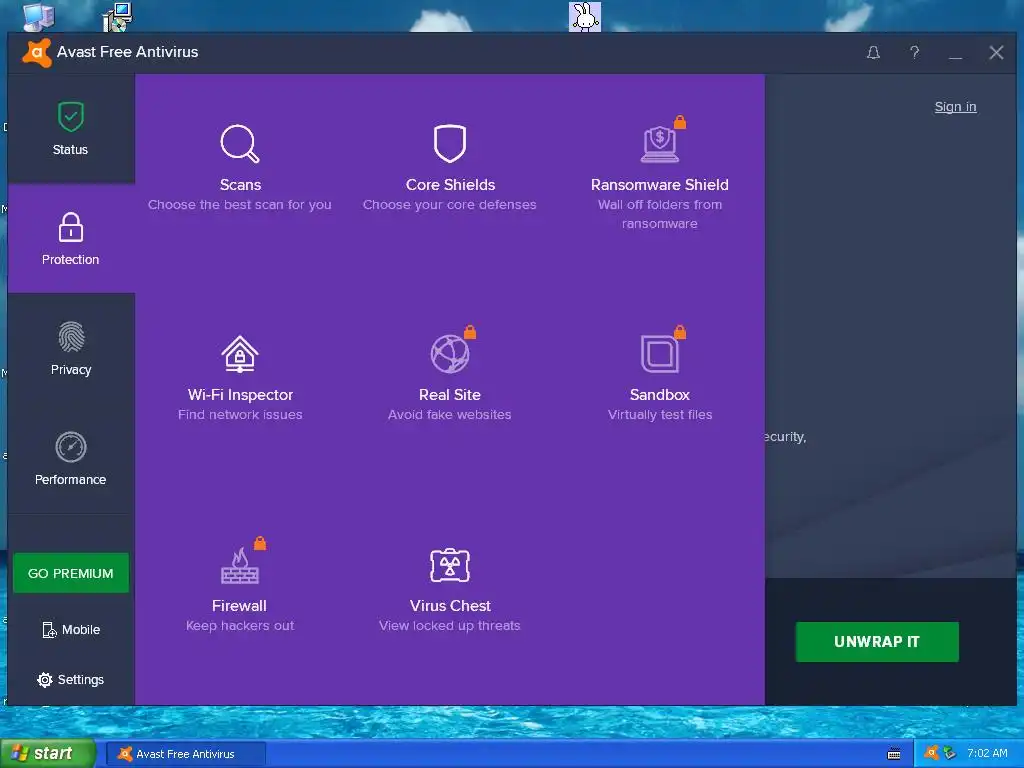This screenshot has width=1024, height=768.
Task: Click the Sandbox title text
Action: 660,395
